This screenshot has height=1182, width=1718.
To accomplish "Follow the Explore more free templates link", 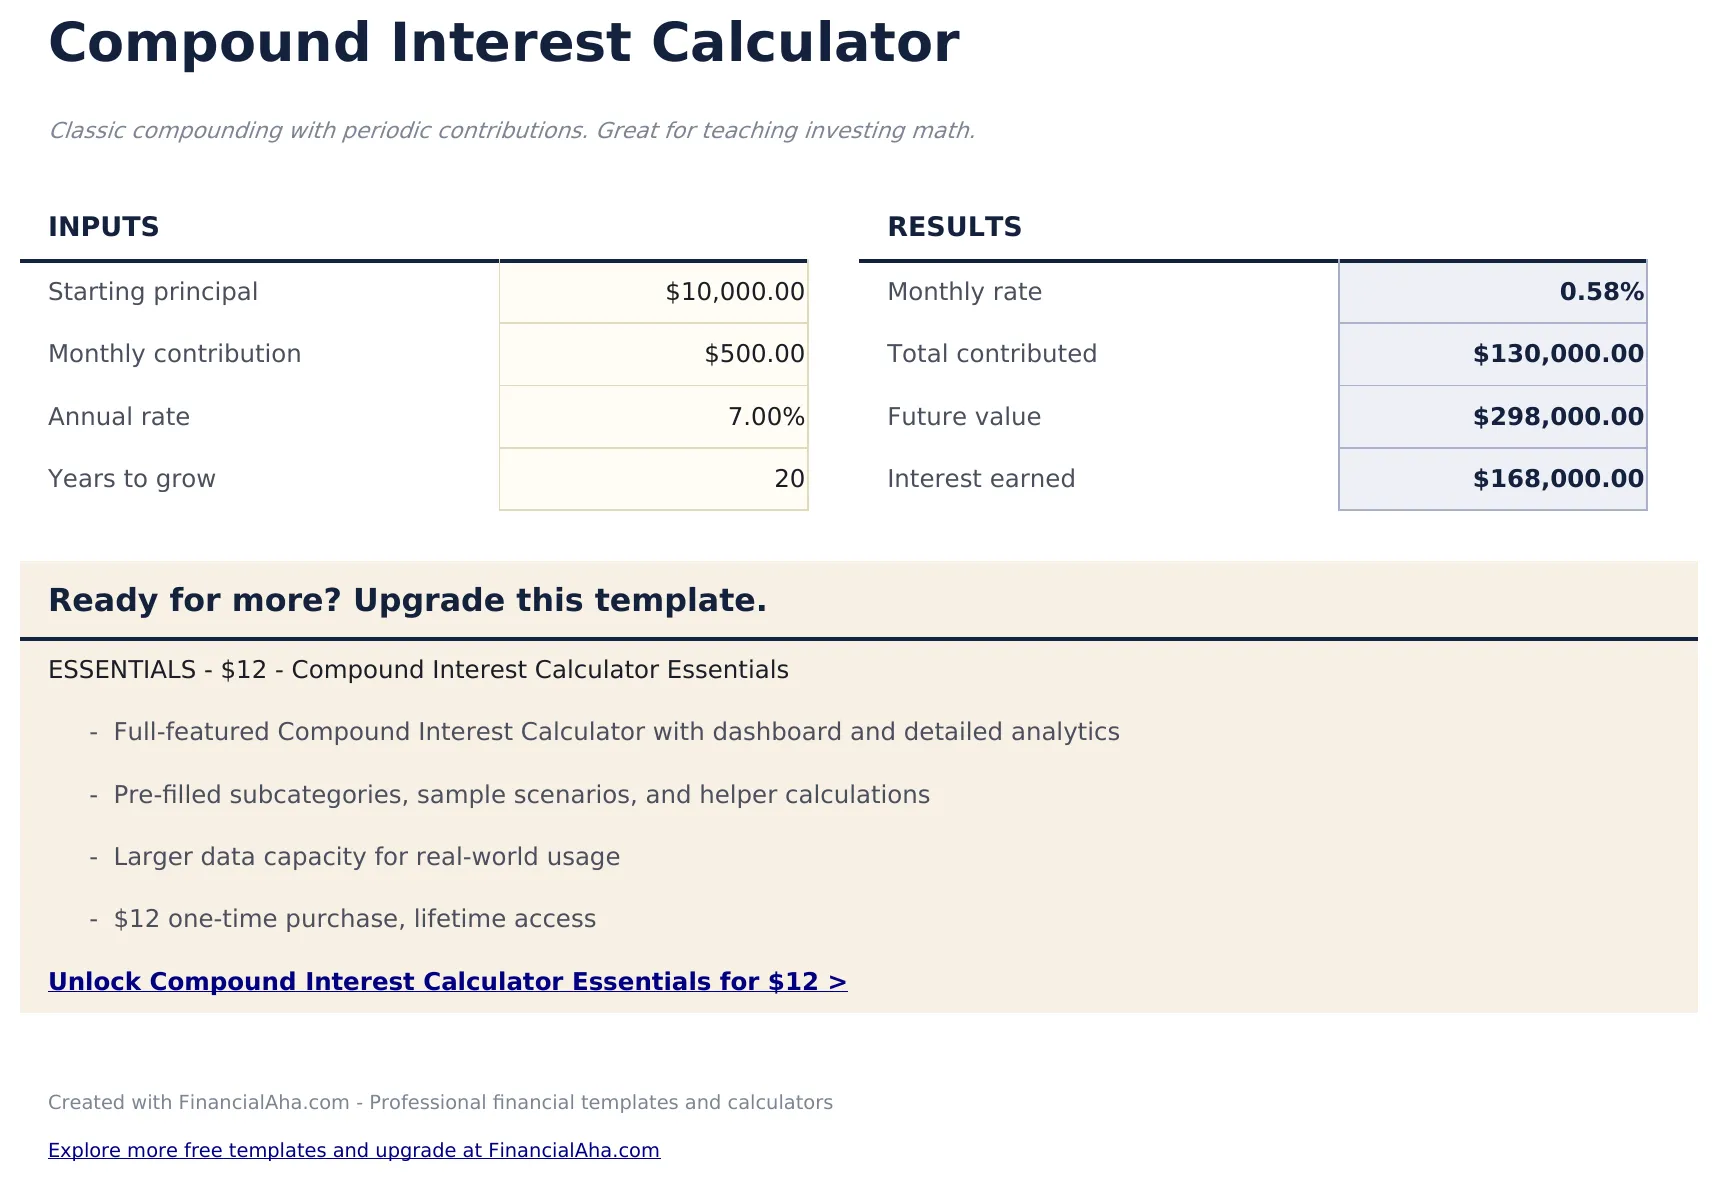I will tap(354, 1150).
